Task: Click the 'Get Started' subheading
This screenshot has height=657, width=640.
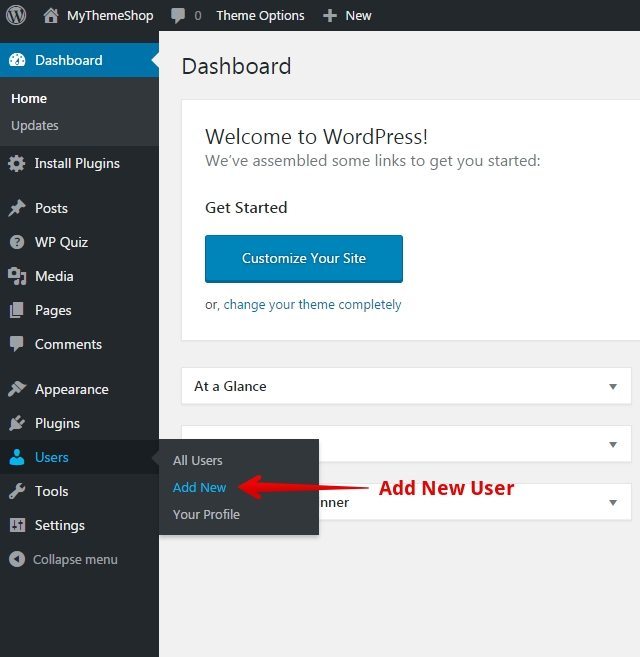Action: pos(246,207)
